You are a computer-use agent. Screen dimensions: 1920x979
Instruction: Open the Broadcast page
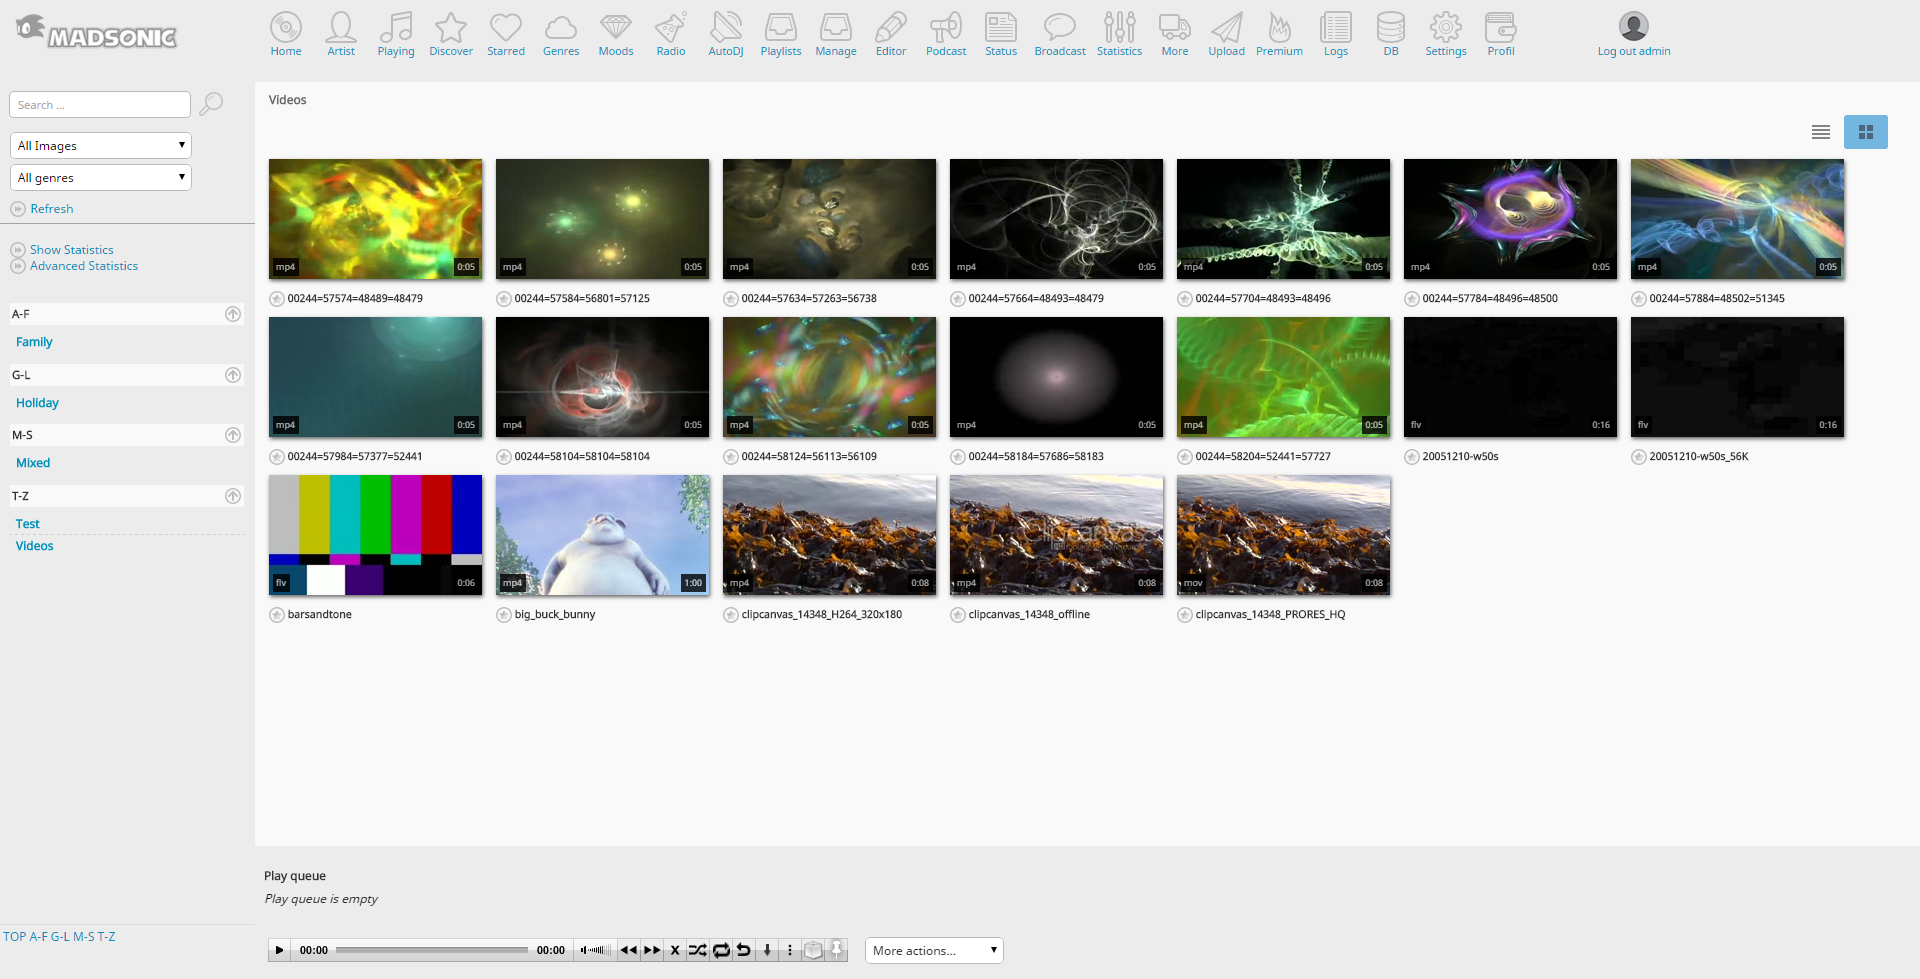[x=1059, y=34]
